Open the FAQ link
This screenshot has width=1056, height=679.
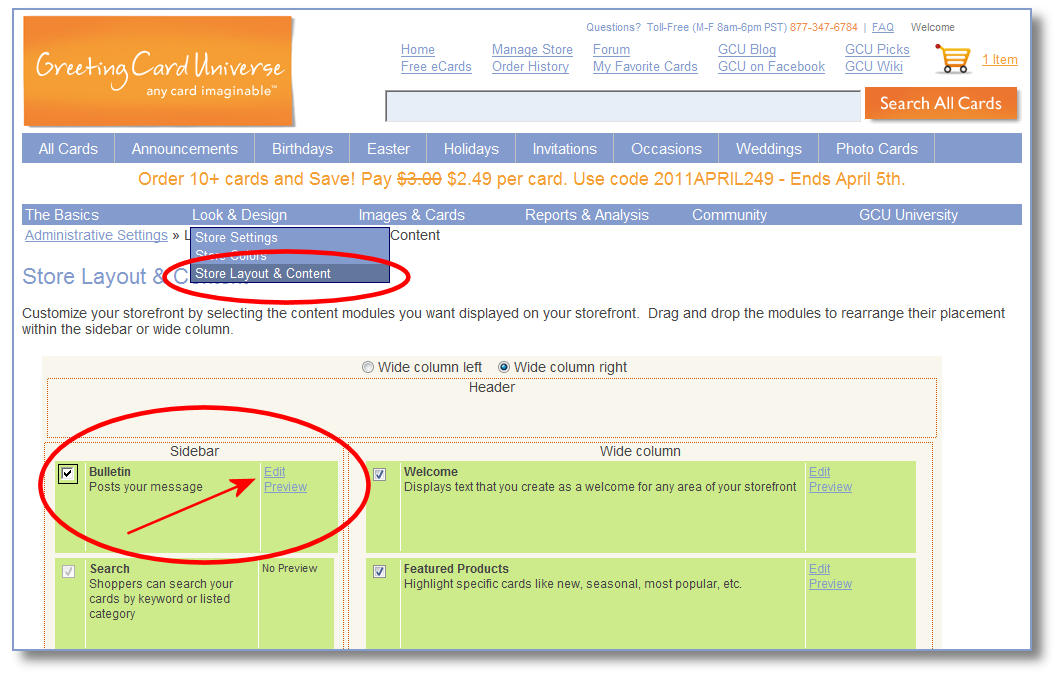(x=882, y=27)
